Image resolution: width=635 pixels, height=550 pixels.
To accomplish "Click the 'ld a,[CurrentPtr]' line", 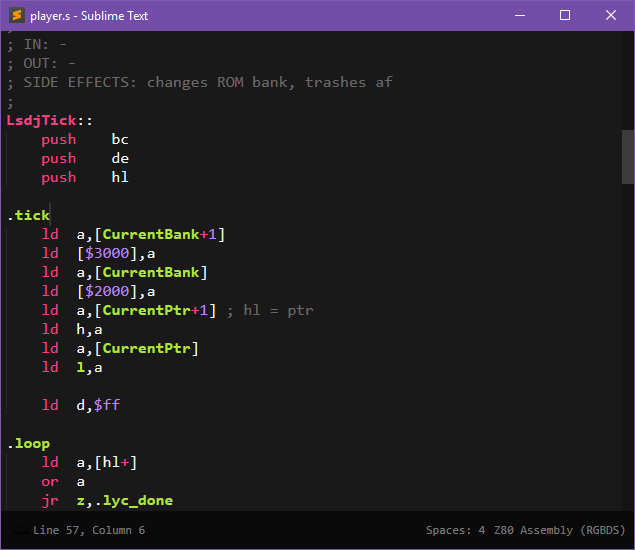I will (120, 348).
